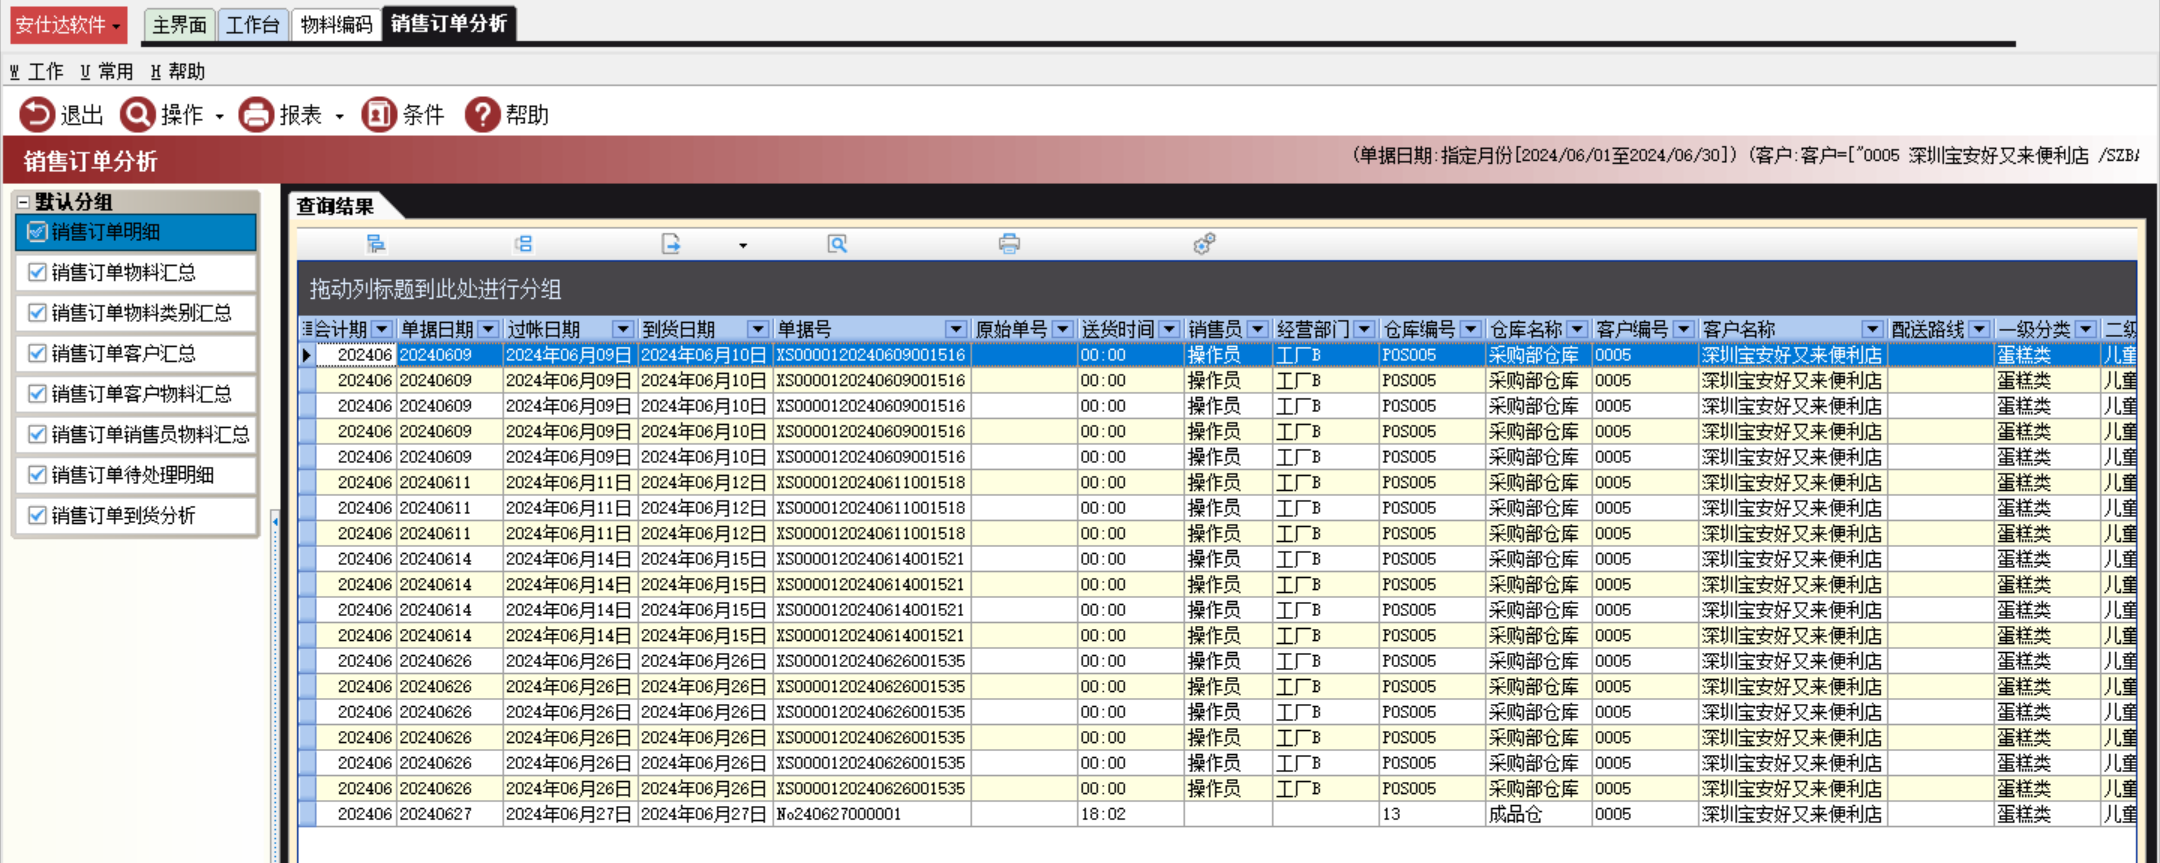
Task: Open the 常用 menu
Action: point(107,71)
